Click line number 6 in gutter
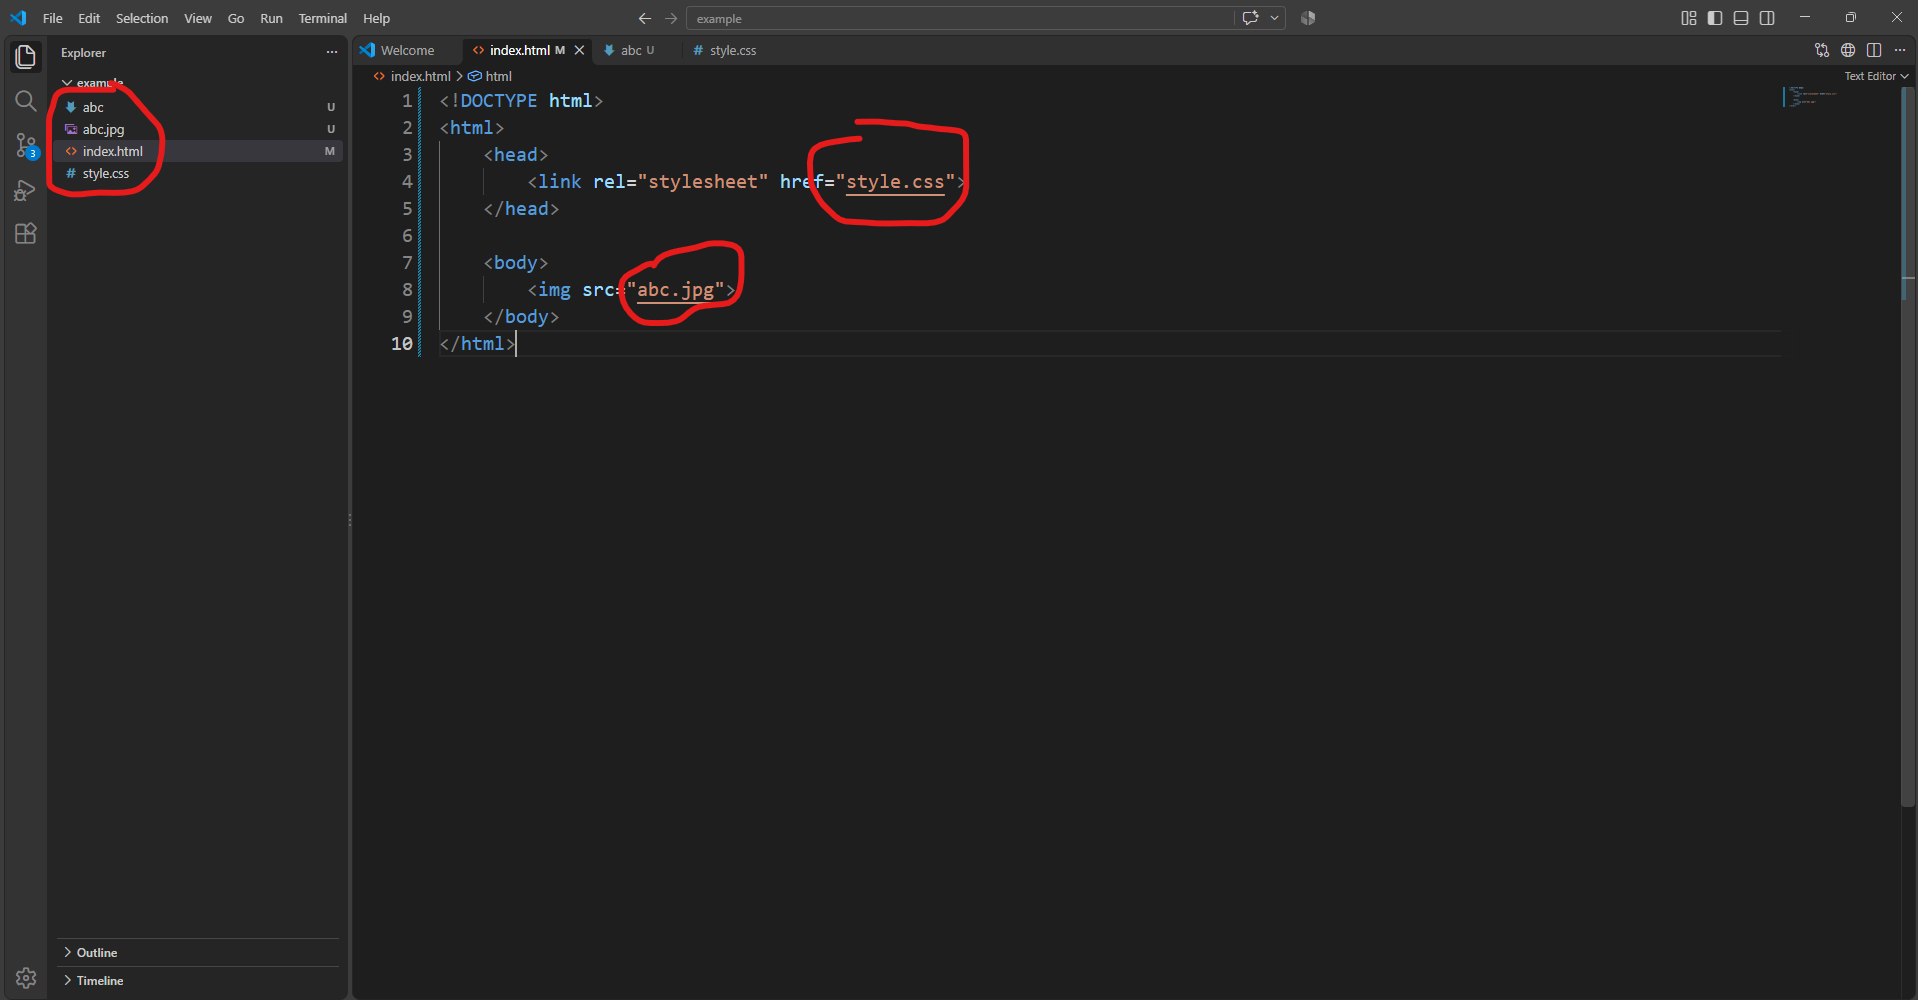This screenshot has width=1918, height=1000. [407, 236]
